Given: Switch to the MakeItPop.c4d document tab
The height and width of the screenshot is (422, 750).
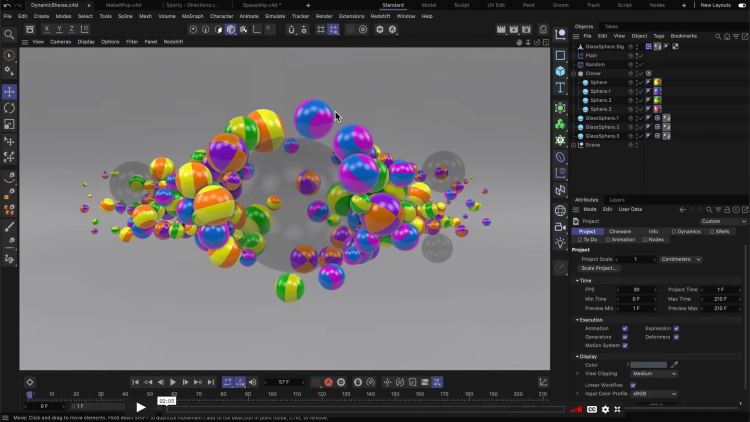Looking at the screenshot, I should pyautogui.click(x=123, y=5).
